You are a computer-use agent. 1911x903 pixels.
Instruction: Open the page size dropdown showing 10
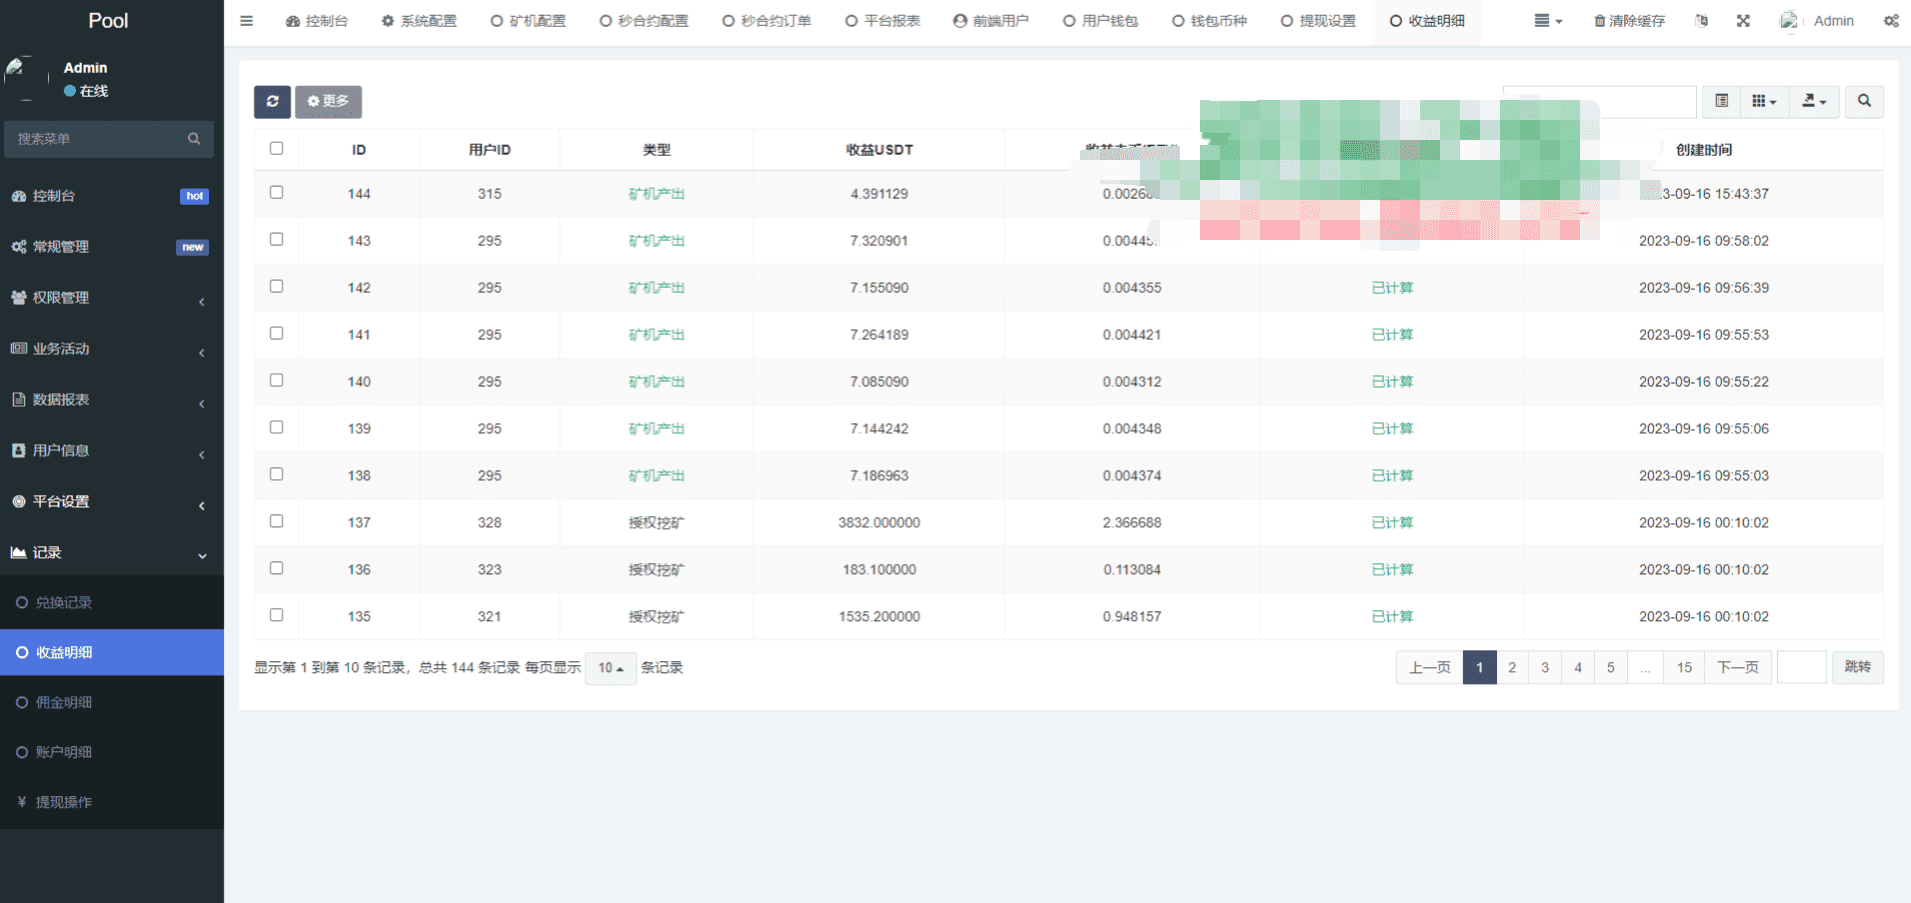(610, 668)
